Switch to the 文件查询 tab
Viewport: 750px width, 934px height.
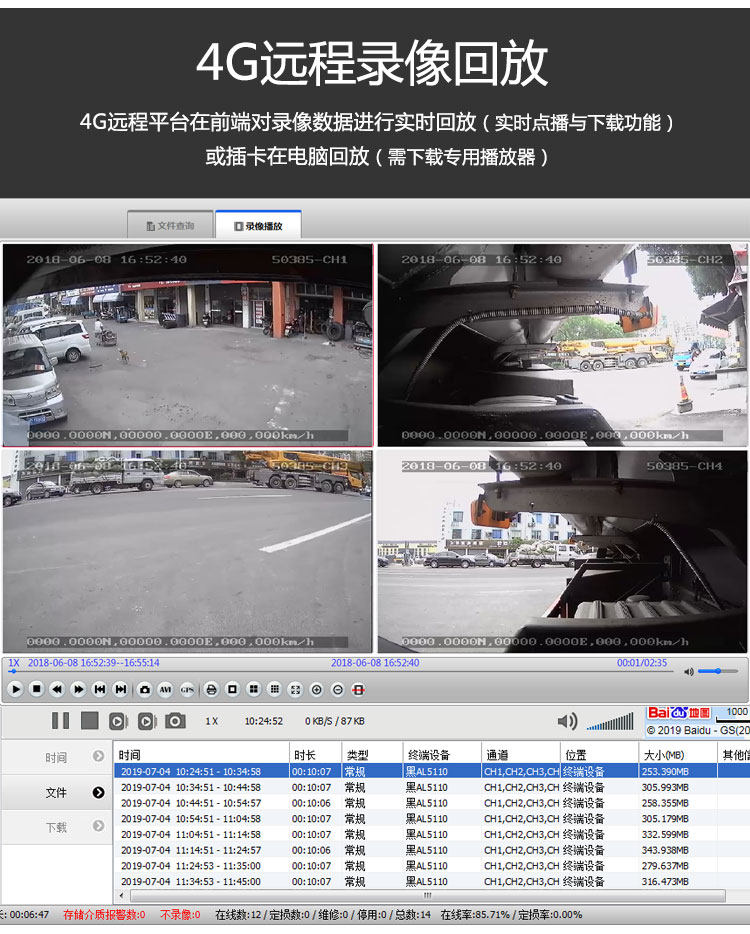170,226
